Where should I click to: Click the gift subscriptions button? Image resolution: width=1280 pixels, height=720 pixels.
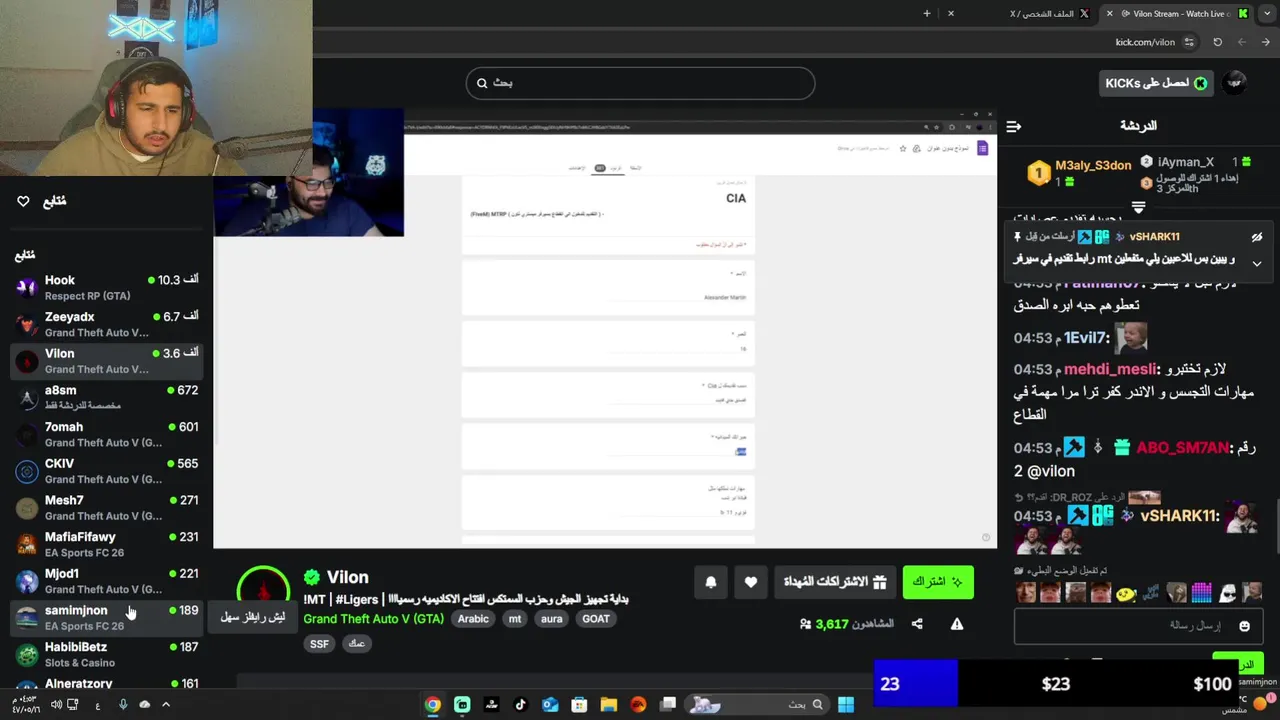point(834,582)
